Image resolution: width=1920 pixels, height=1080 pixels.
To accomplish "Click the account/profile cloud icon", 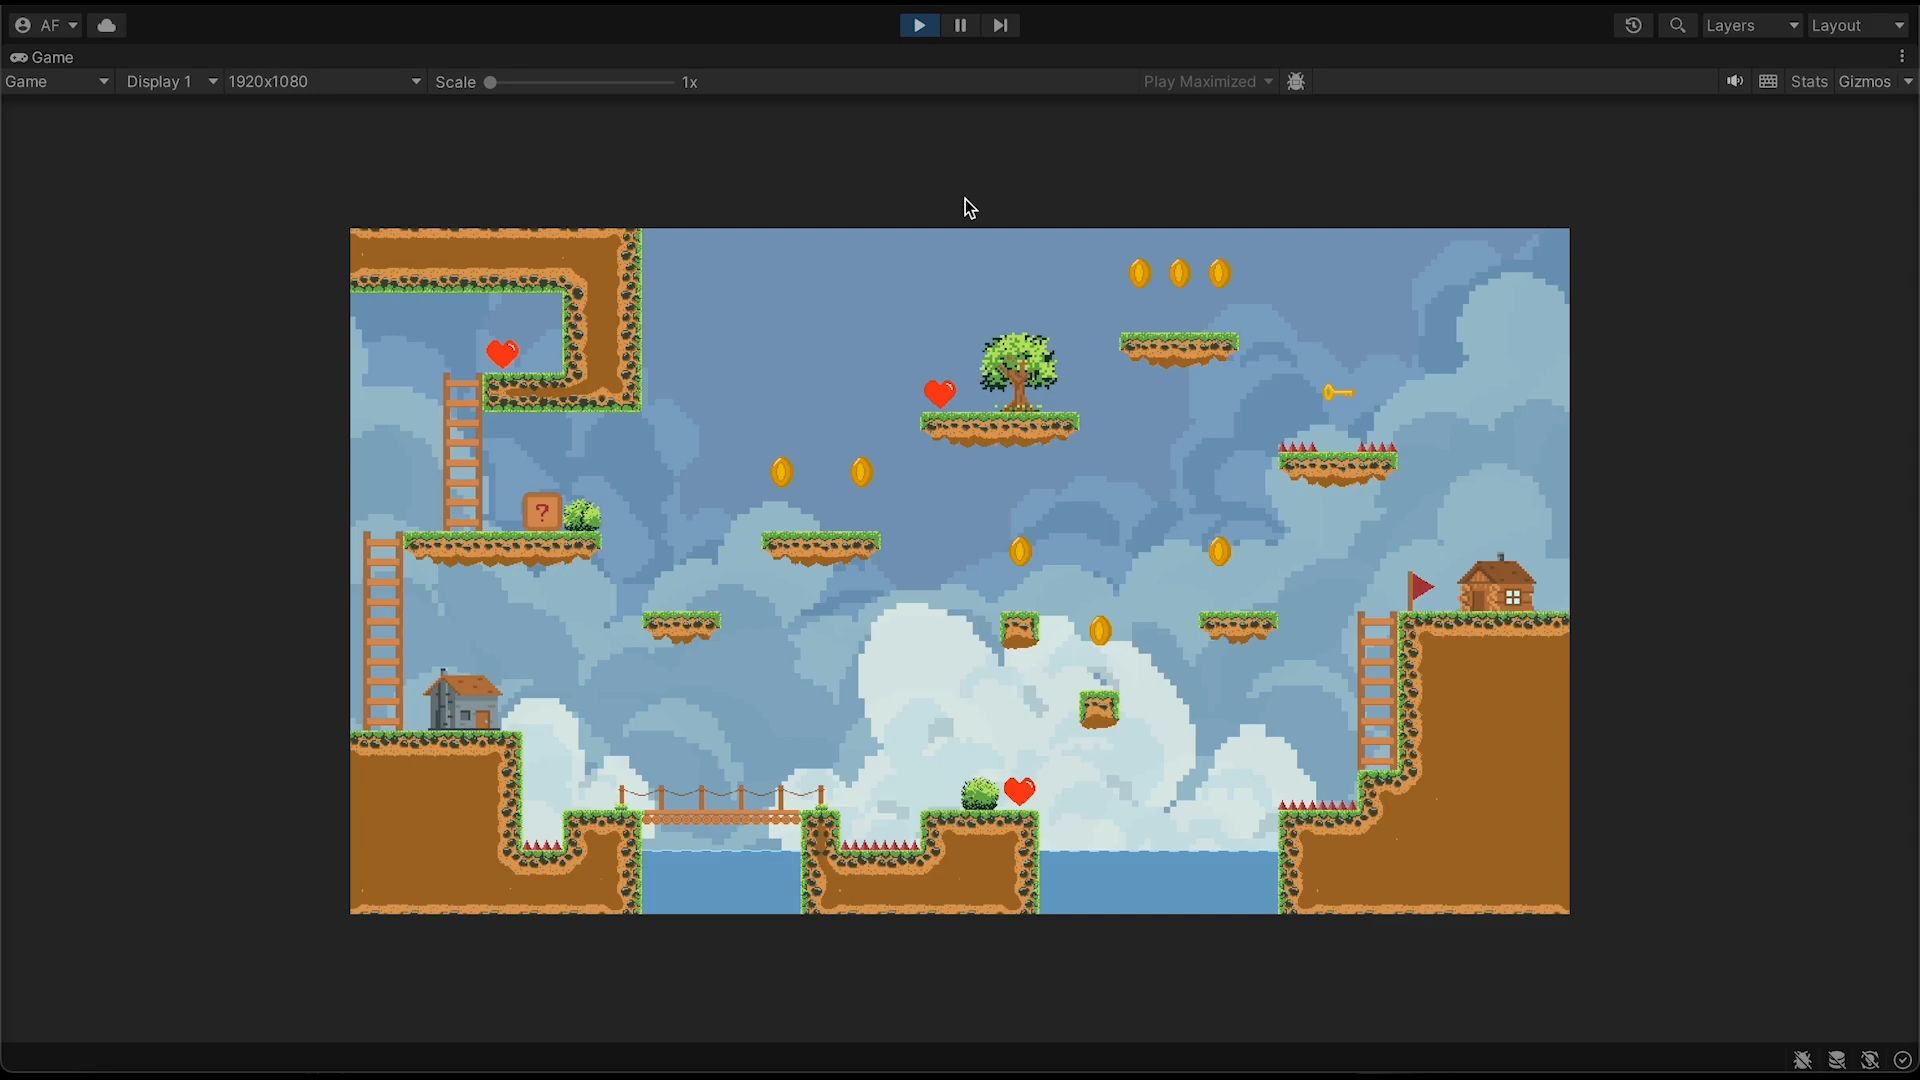I will 105,24.
